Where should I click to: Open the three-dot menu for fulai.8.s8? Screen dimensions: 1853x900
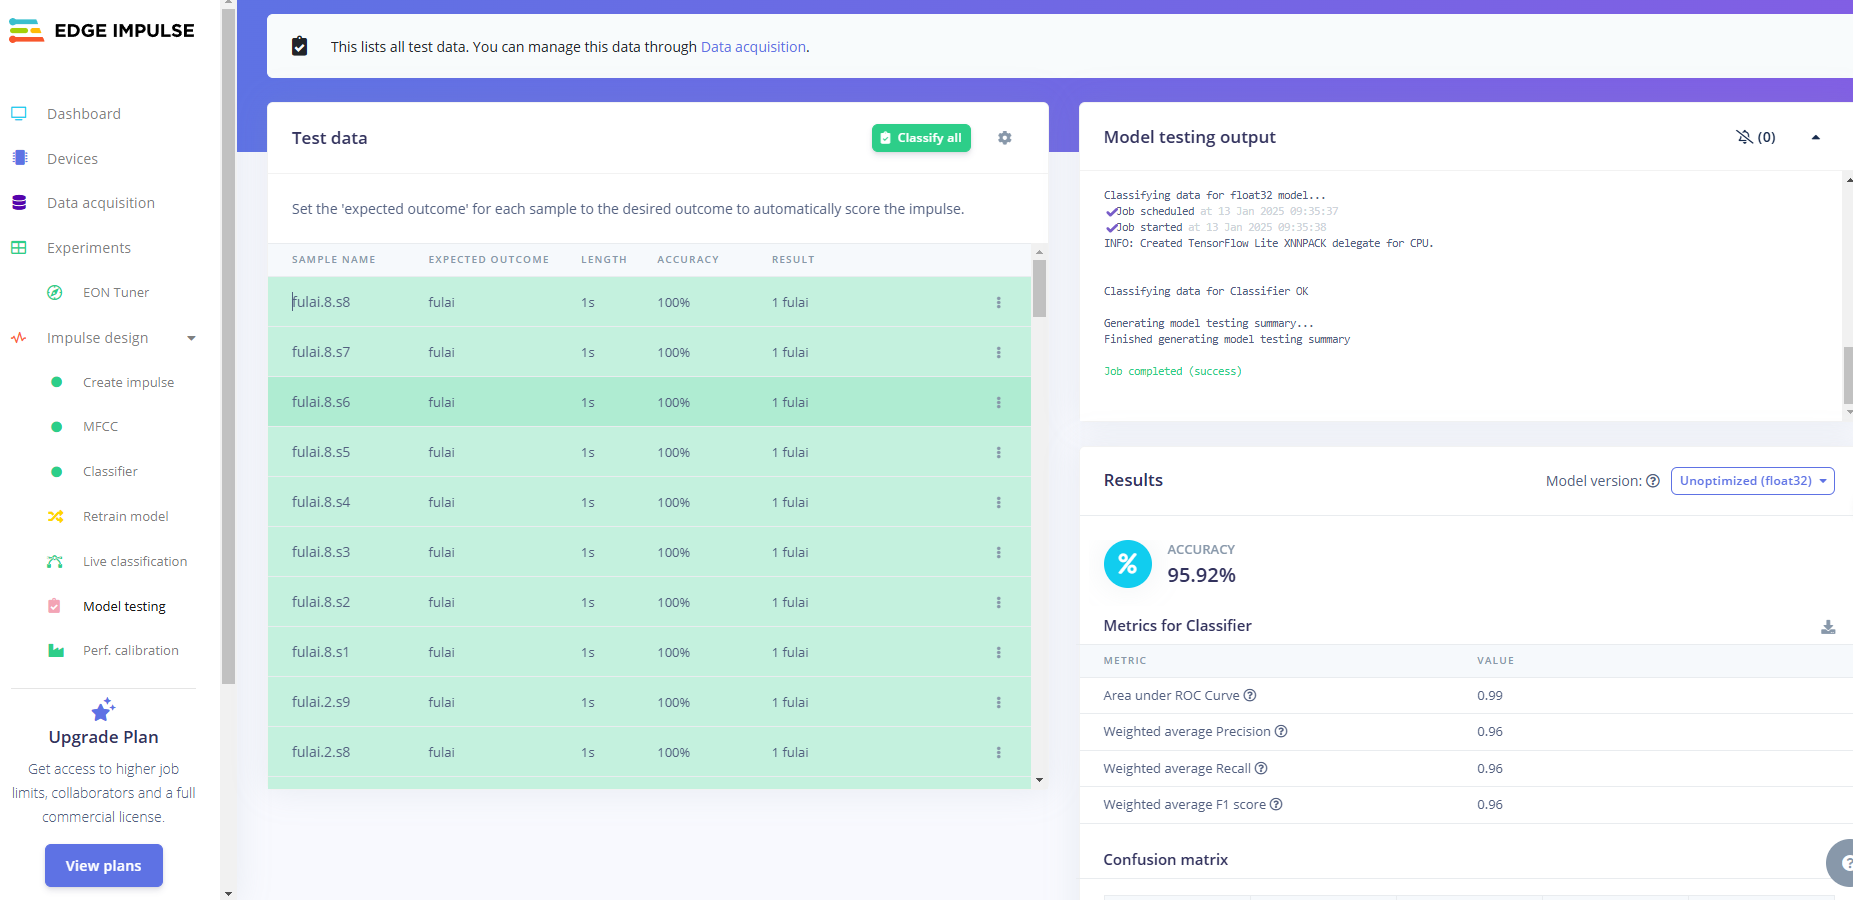[x=998, y=302]
